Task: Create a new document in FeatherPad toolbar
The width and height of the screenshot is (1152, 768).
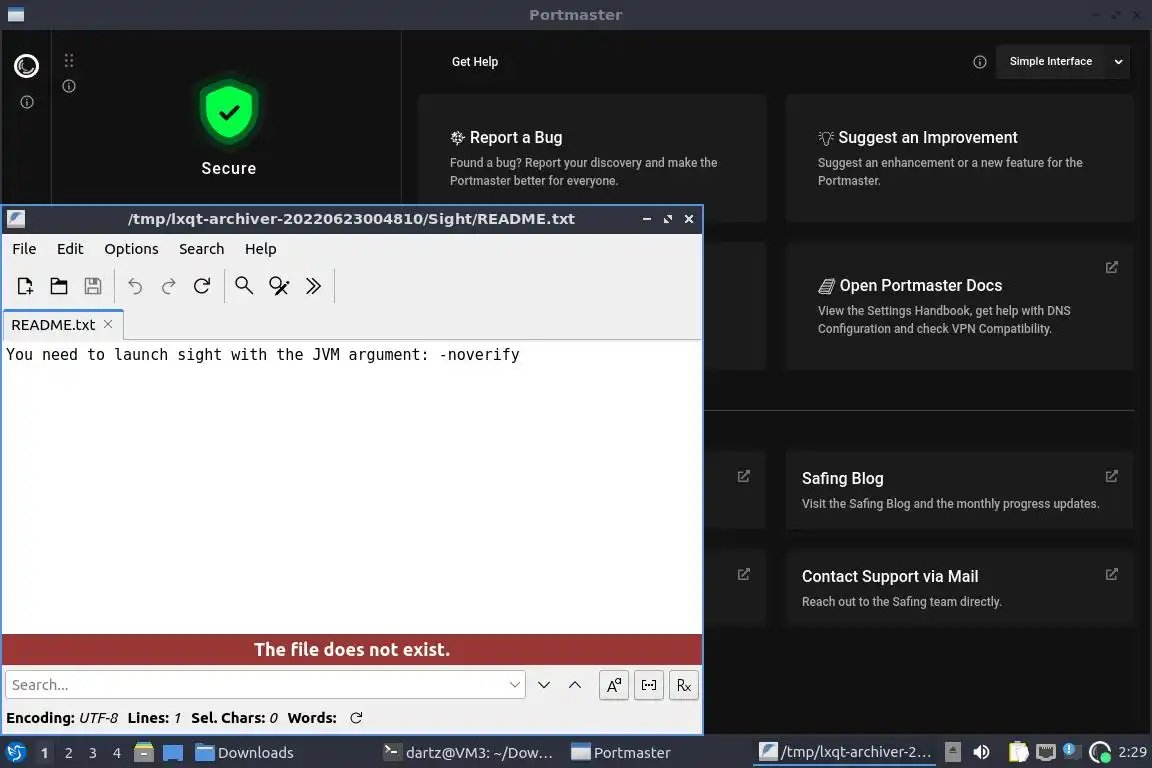Action: pos(25,286)
